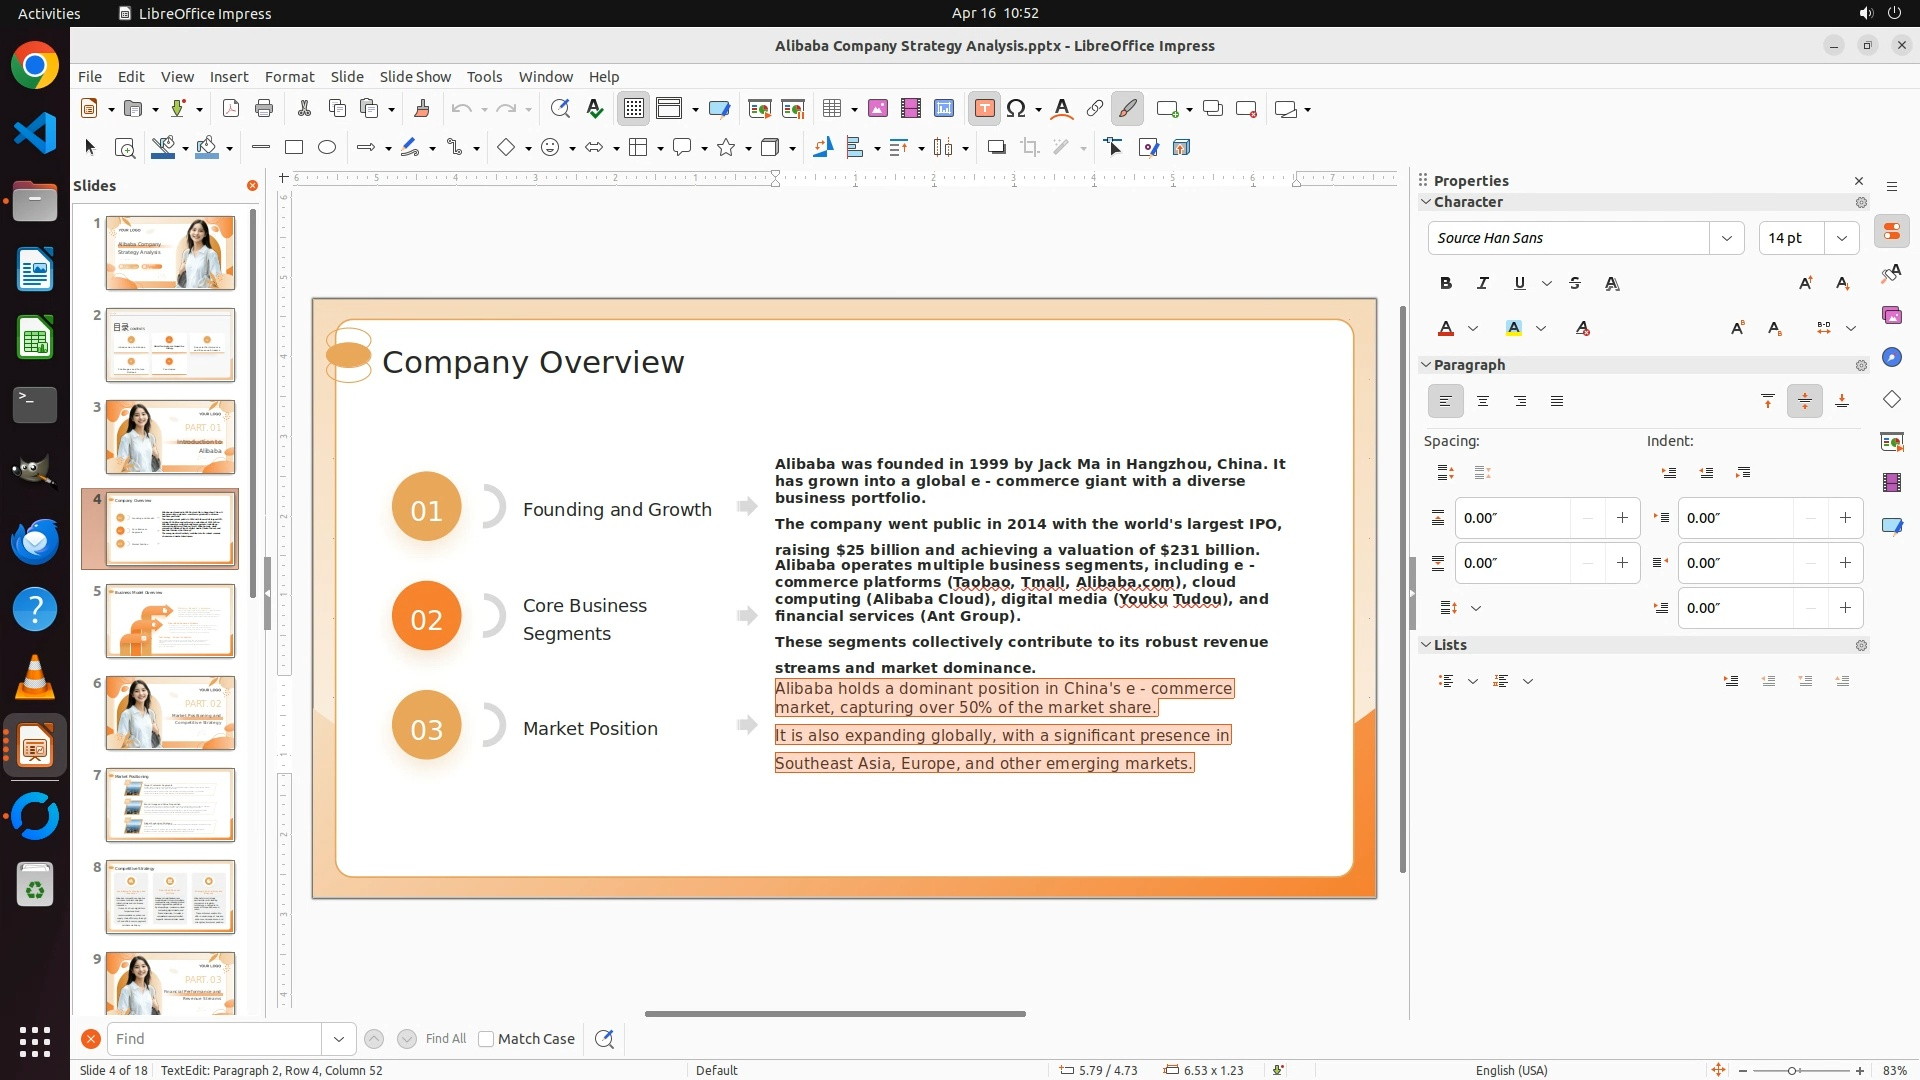Image resolution: width=1920 pixels, height=1080 pixels.
Task: Select slide 5 thumbnail in Slides panel
Action: coord(170,621)
